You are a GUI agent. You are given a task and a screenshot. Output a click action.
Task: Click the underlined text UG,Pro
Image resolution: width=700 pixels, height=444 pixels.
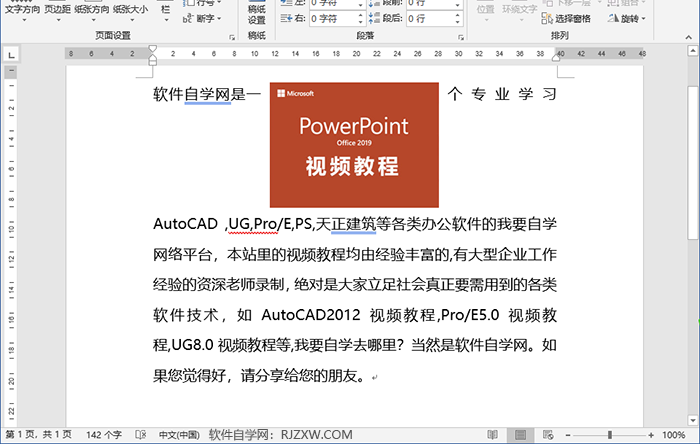(x=253, y=224)
